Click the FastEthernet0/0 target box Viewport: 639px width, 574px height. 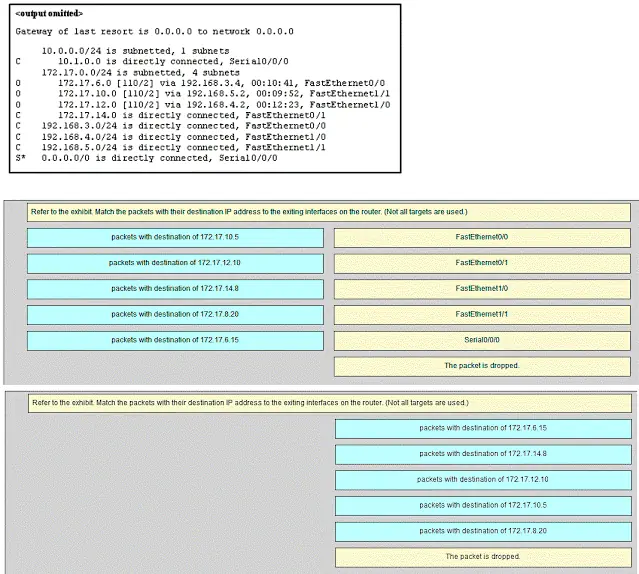pos(482,238)
